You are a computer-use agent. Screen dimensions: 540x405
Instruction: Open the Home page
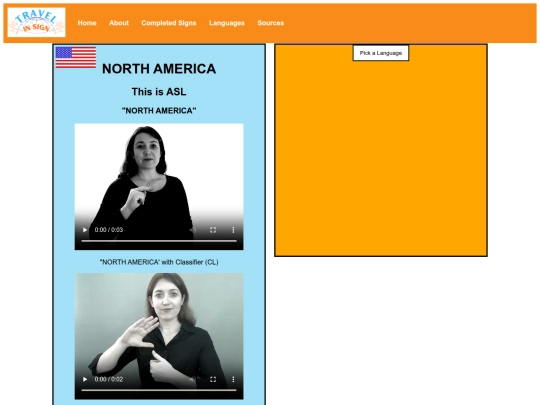(x=87, y=23)
